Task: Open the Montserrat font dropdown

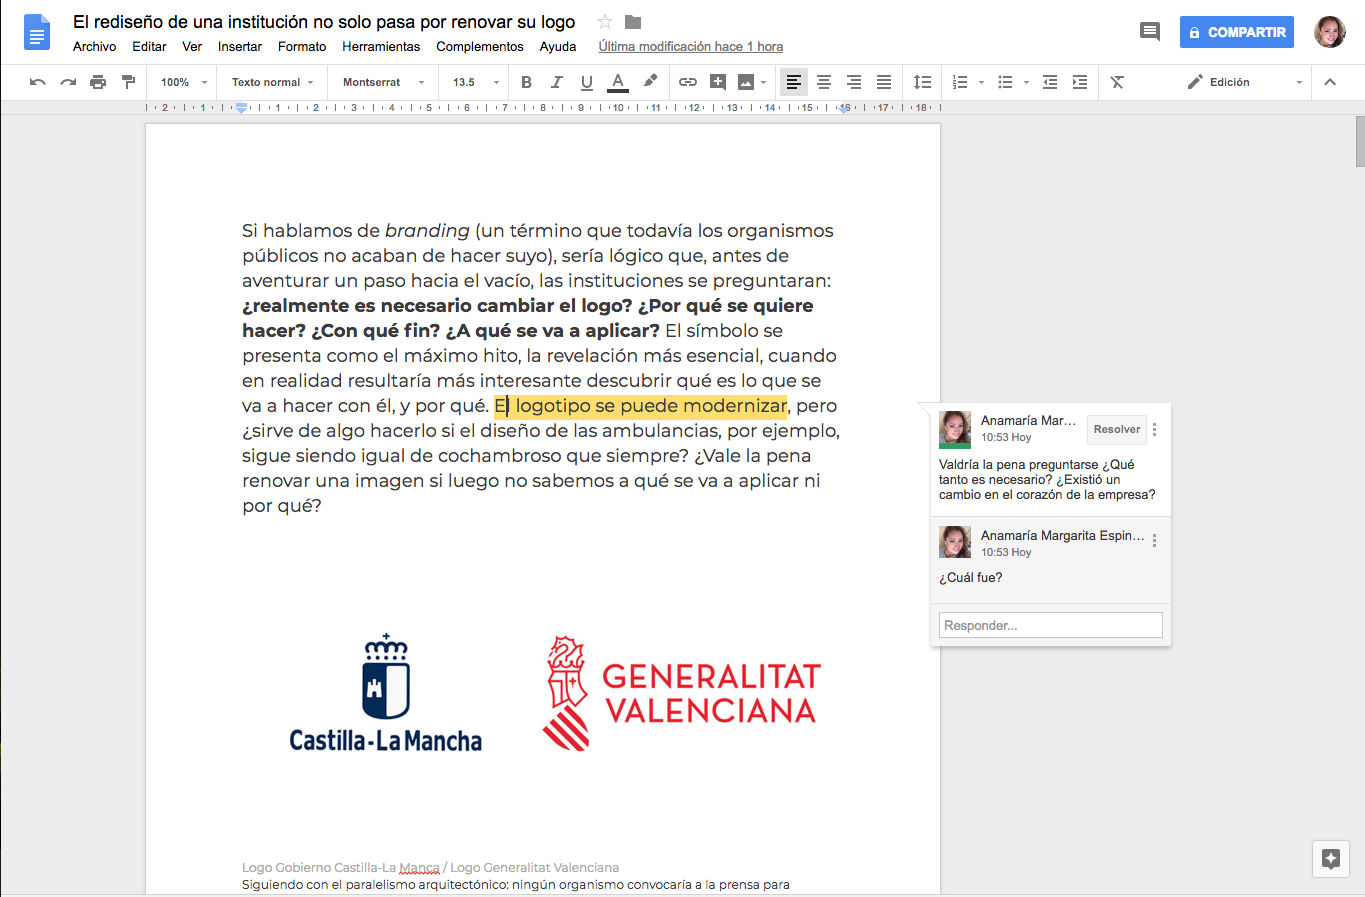Action: coord(383,82)
